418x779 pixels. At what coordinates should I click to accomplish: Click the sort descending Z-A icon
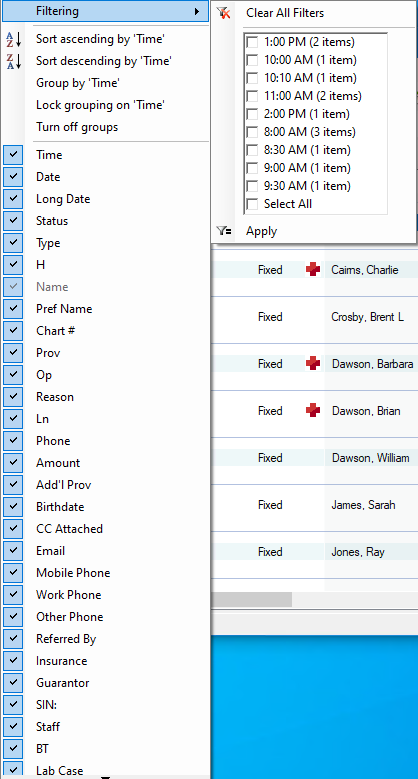click(13, 61)
